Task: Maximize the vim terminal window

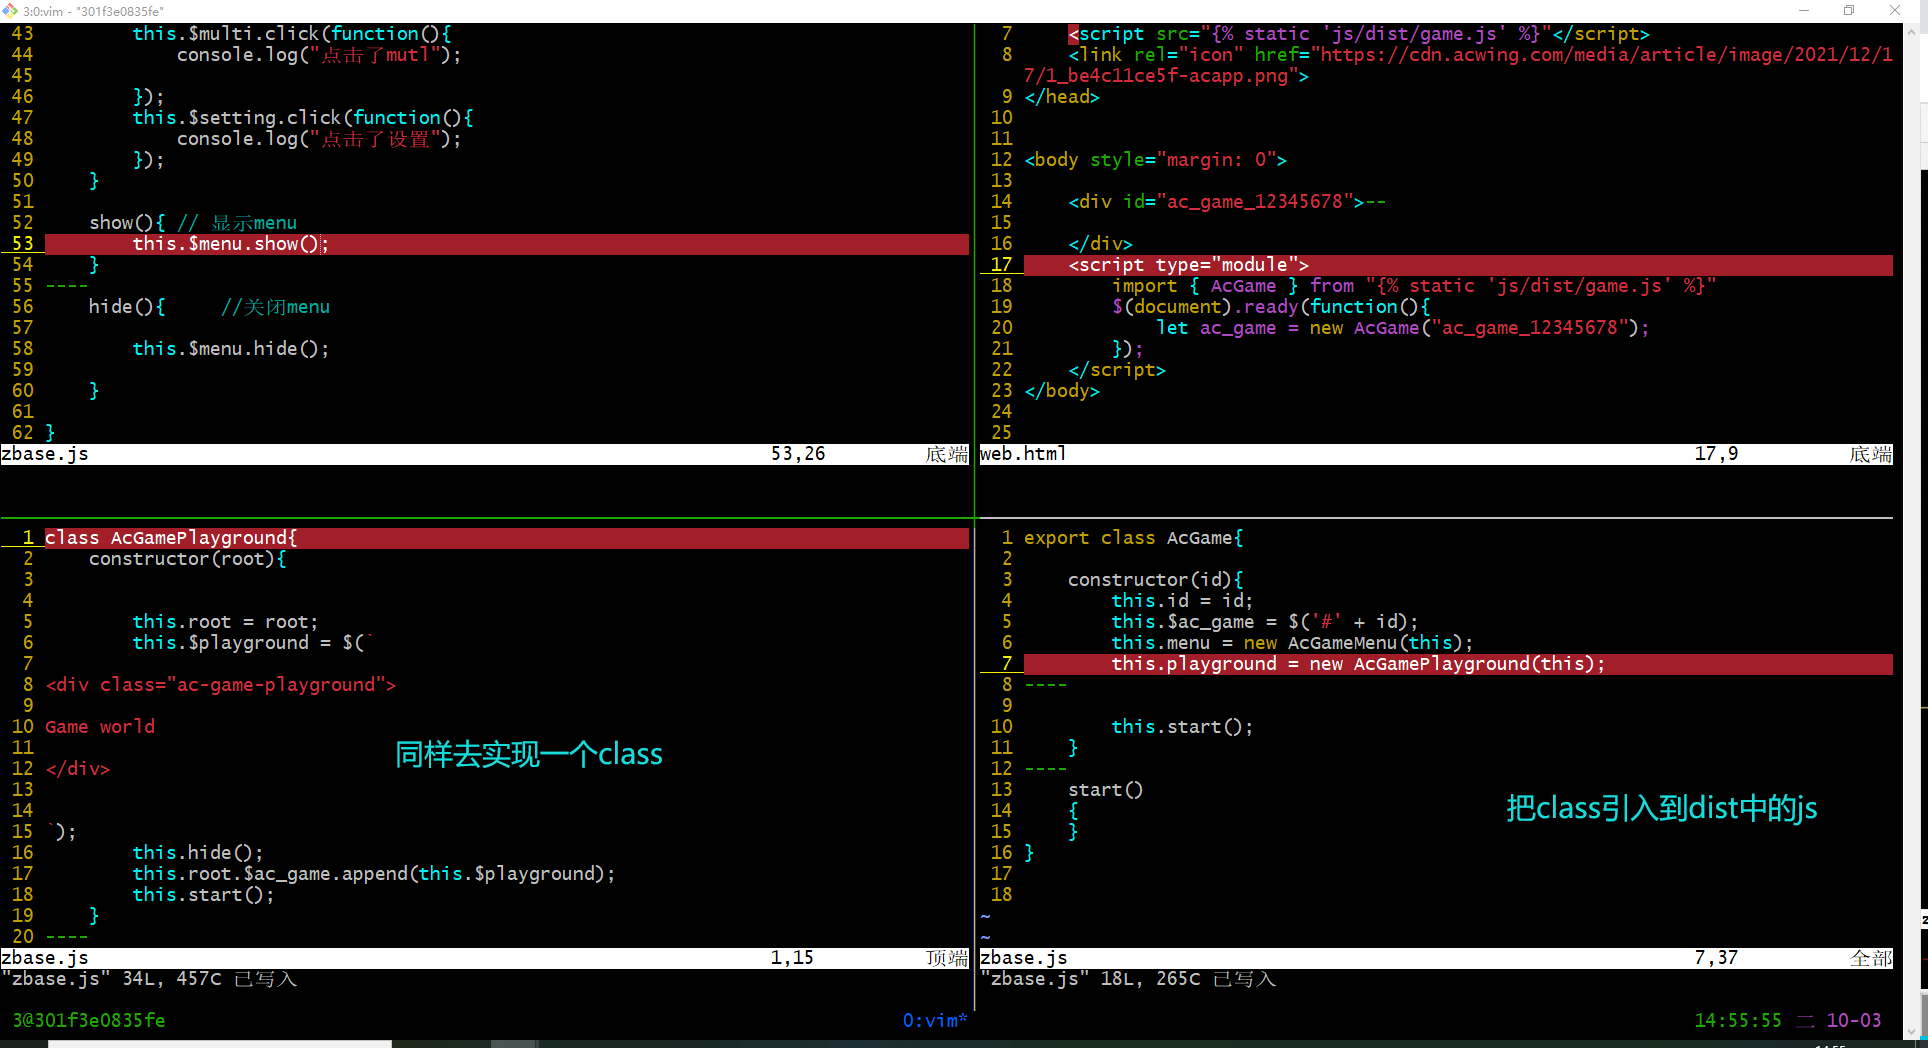Action: [1849, 10]
